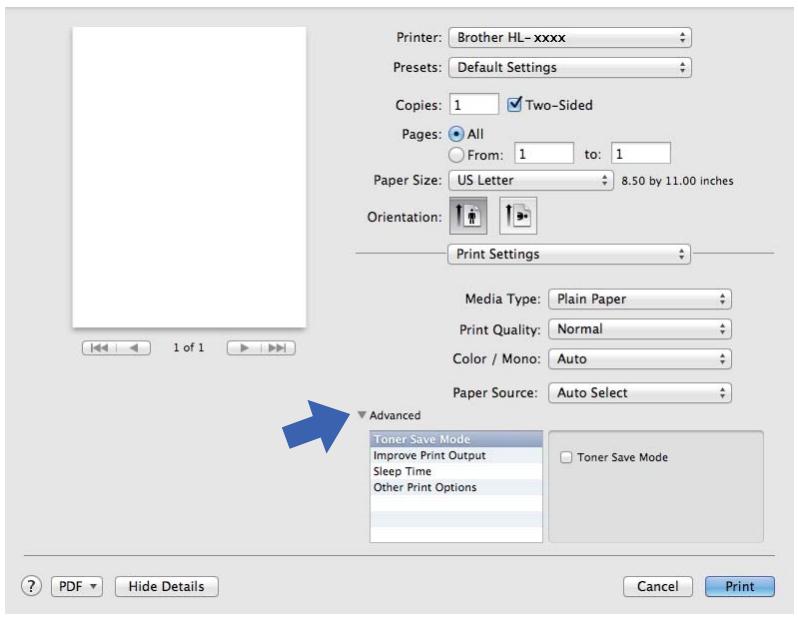Image resolution: width=798 pixels, height=618 pixels.
Task: Go to first page in preview
Action: click(x=99, y=348)
